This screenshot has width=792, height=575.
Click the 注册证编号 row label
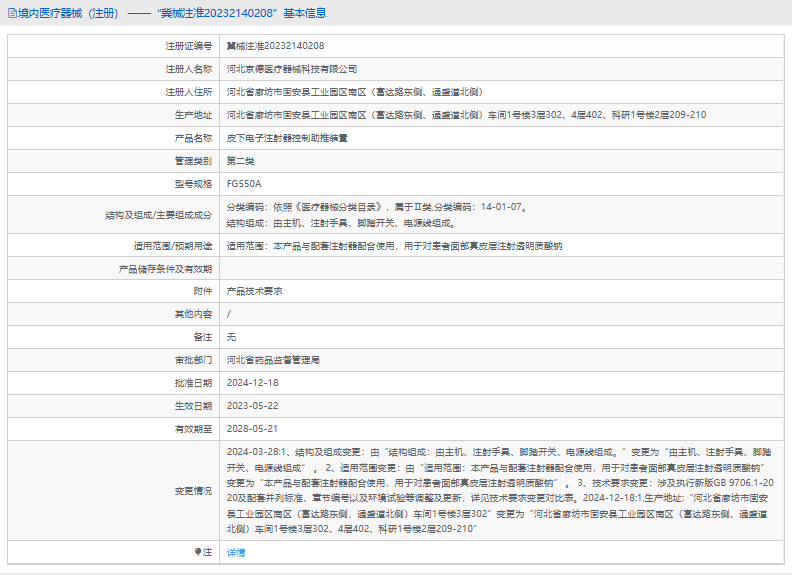pyautogui.click(x=189, y=46)
